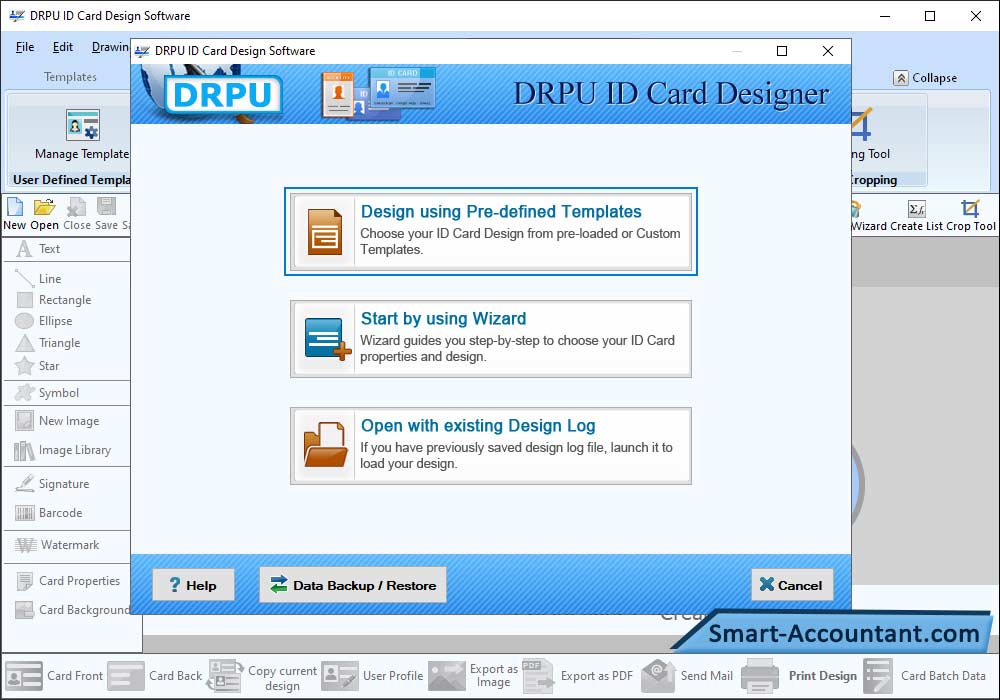Open the Drawing menu in main window

(110, 47)
